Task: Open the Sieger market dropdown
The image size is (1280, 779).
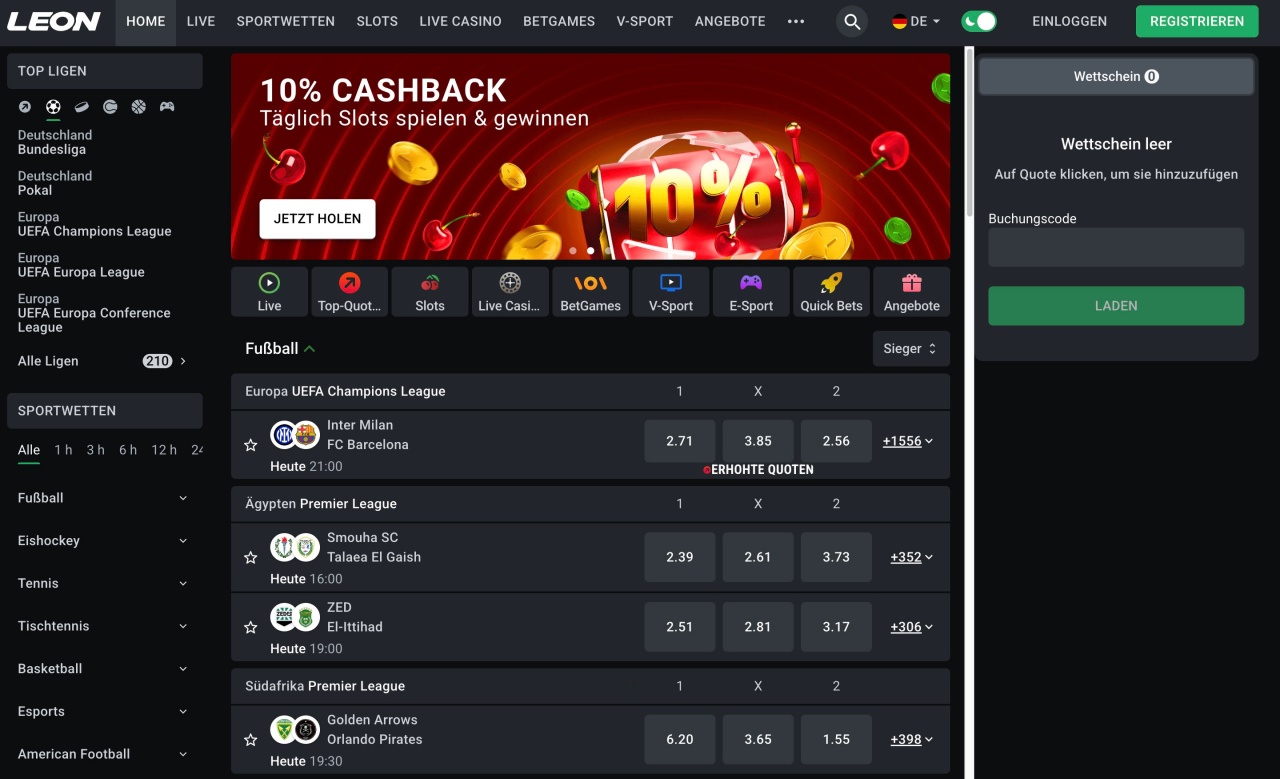Action: (911, 349)
